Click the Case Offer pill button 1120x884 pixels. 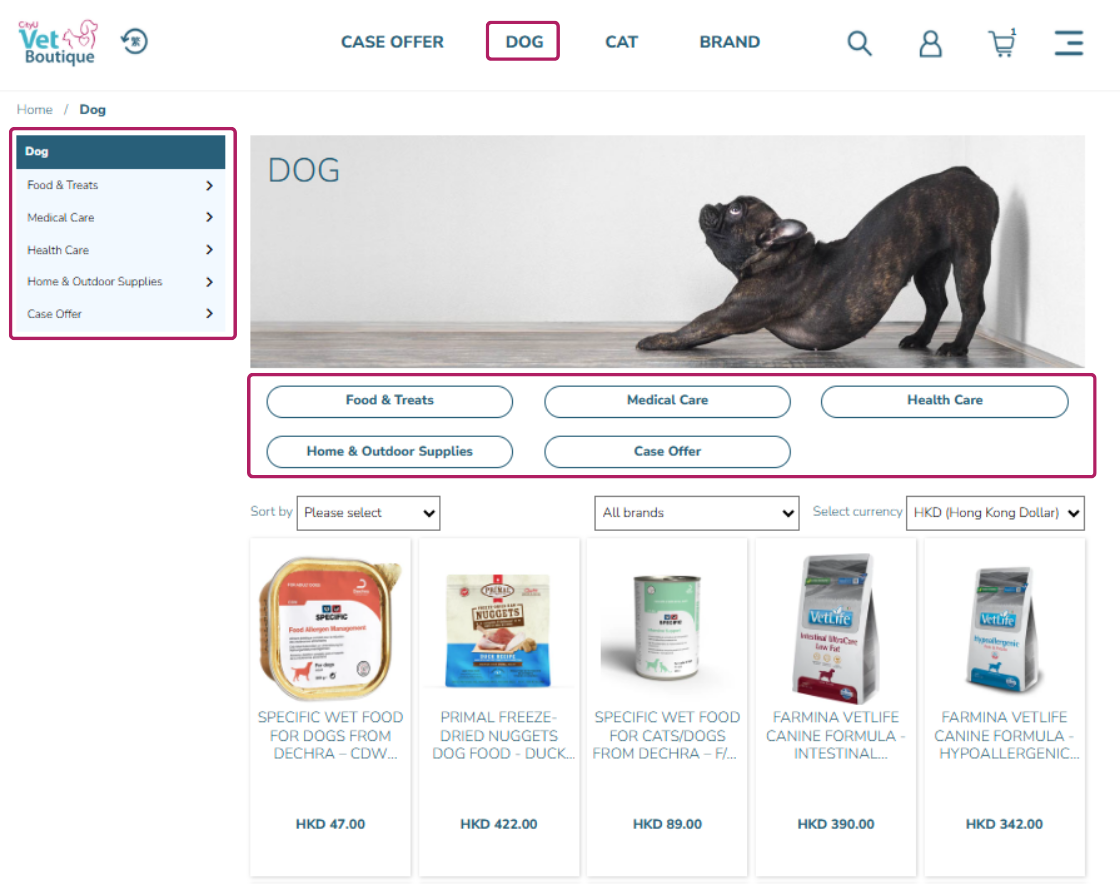tap(667, 452)
